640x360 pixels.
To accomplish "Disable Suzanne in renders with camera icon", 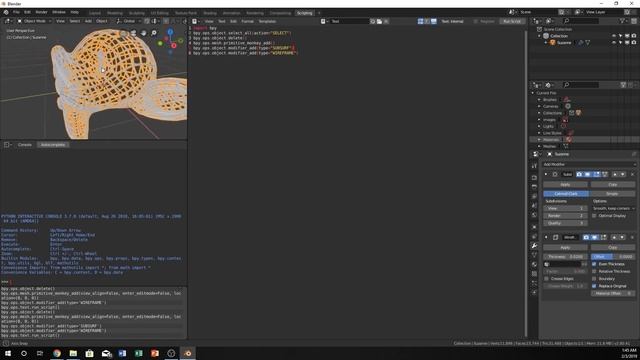I will coord(634,42).
